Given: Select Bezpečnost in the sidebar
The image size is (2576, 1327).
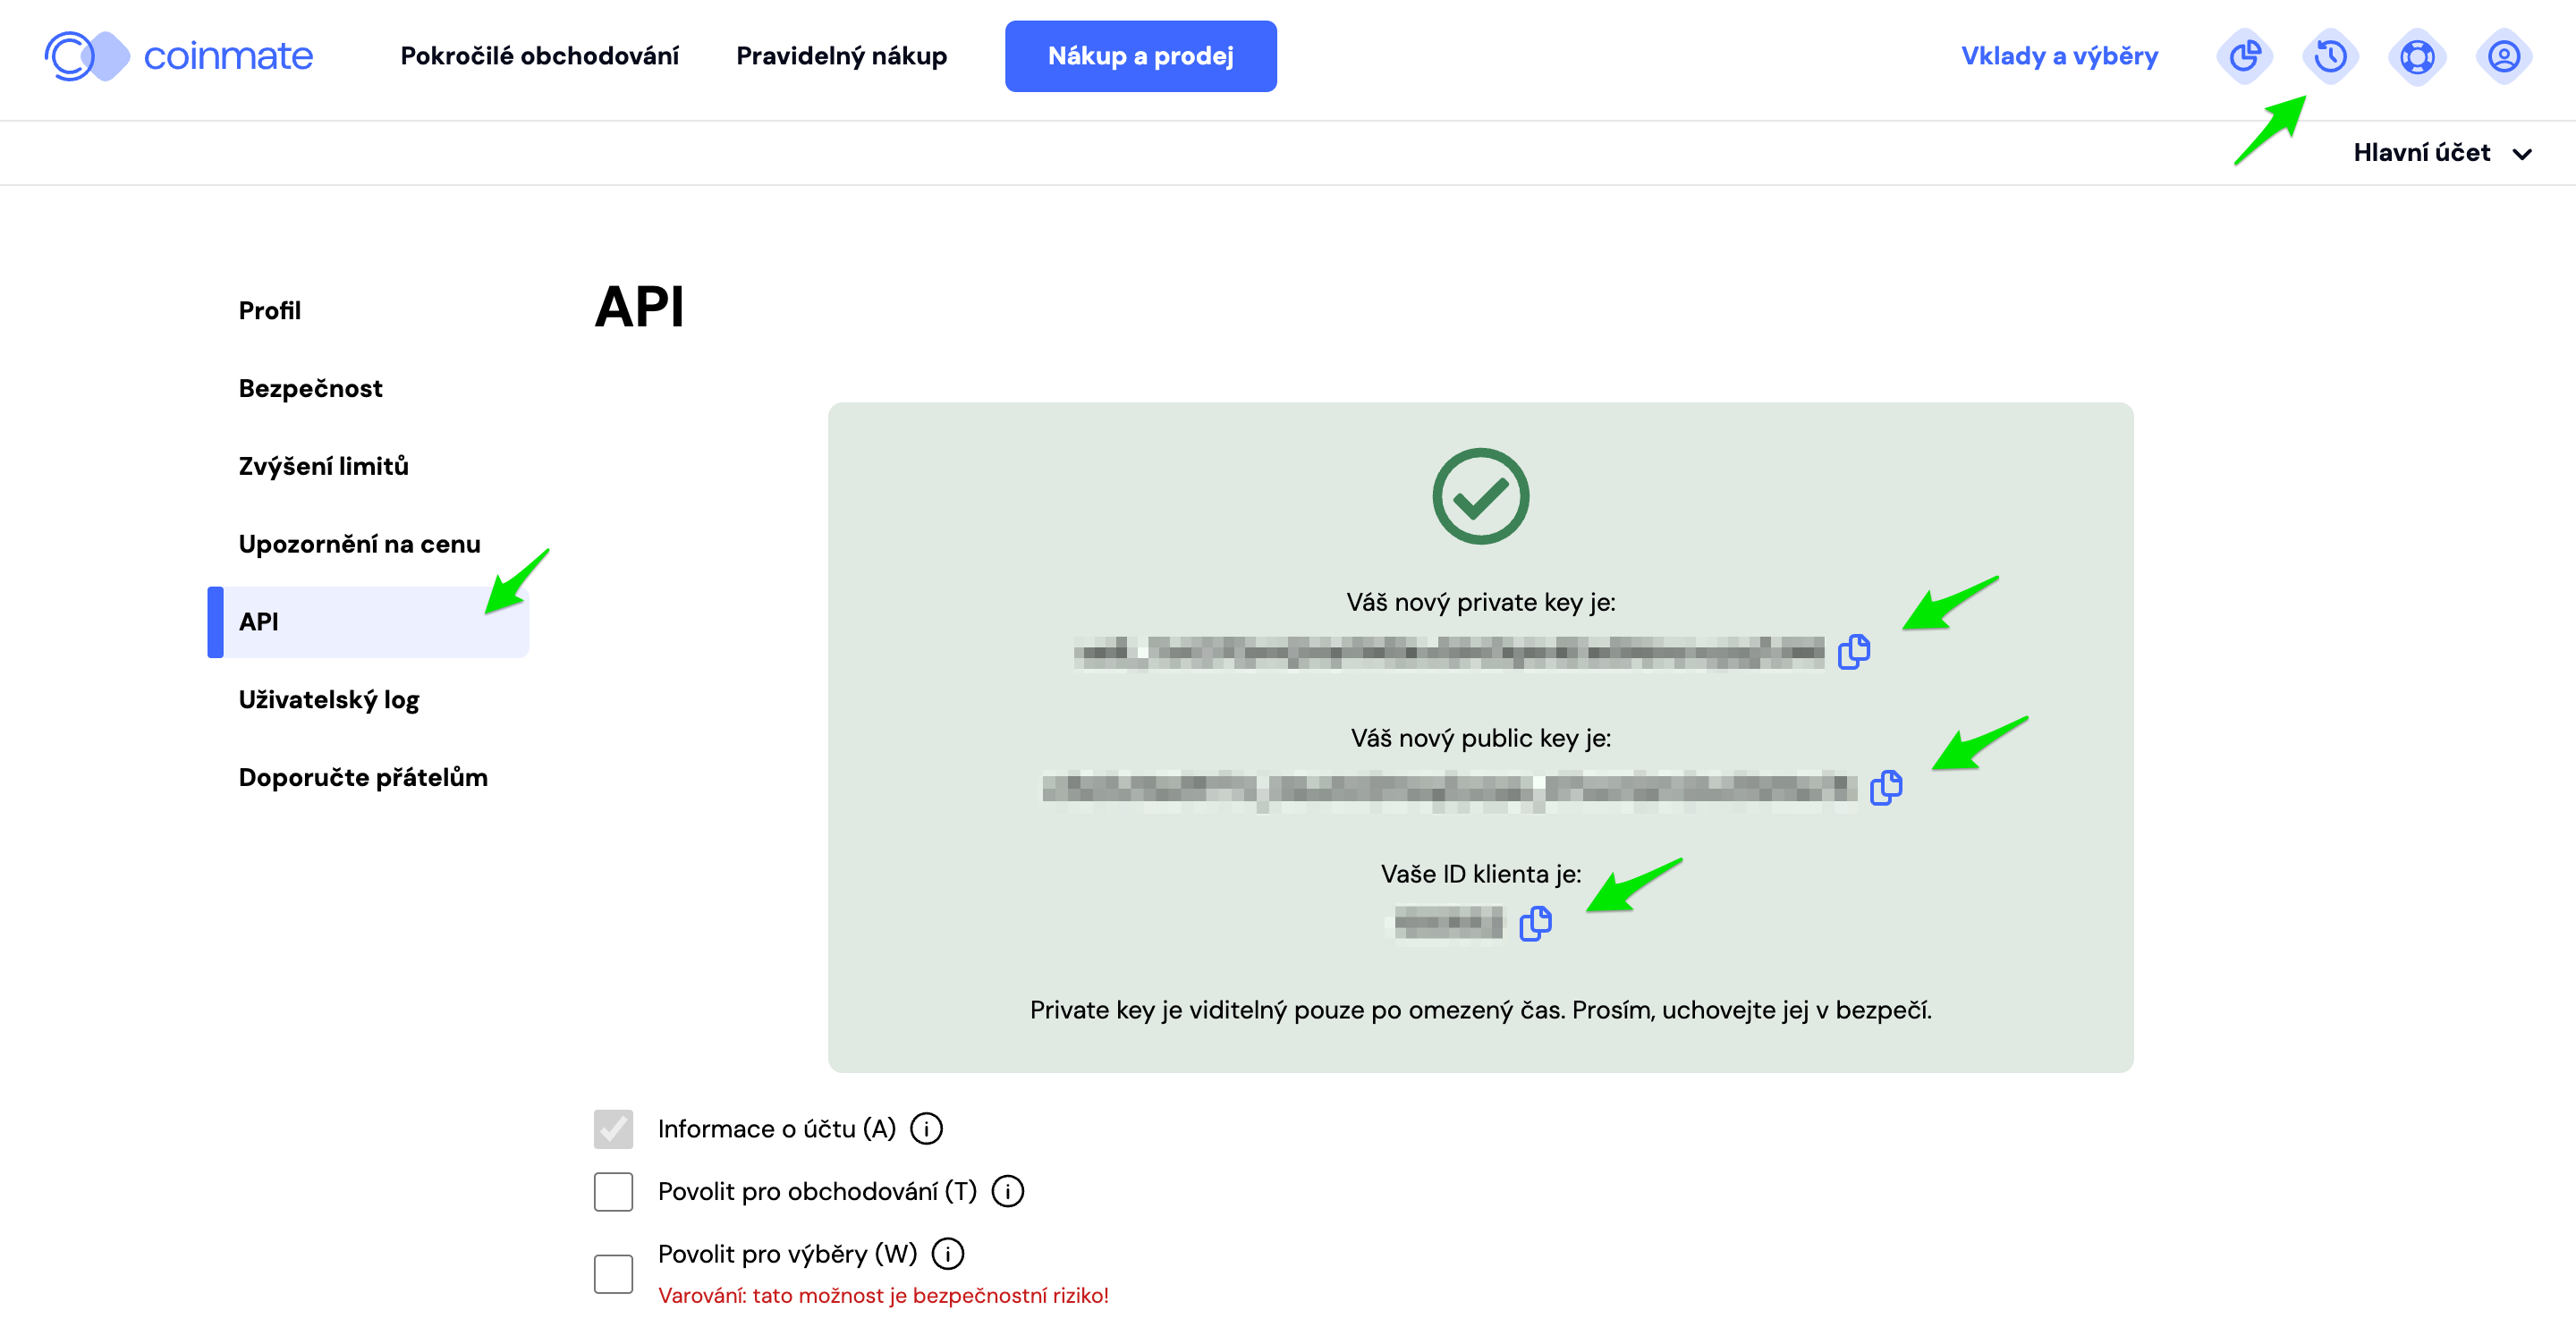Looking at the screenshot, I should (x=310, y=388).
